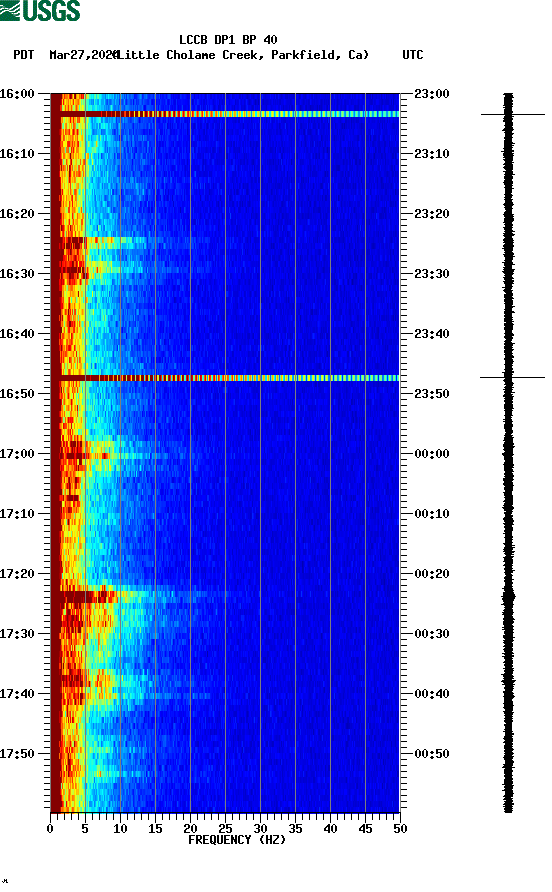This screenshot has width=552, height=892.
Task: Click the 16:20 PDT time label
Action: 17,214
